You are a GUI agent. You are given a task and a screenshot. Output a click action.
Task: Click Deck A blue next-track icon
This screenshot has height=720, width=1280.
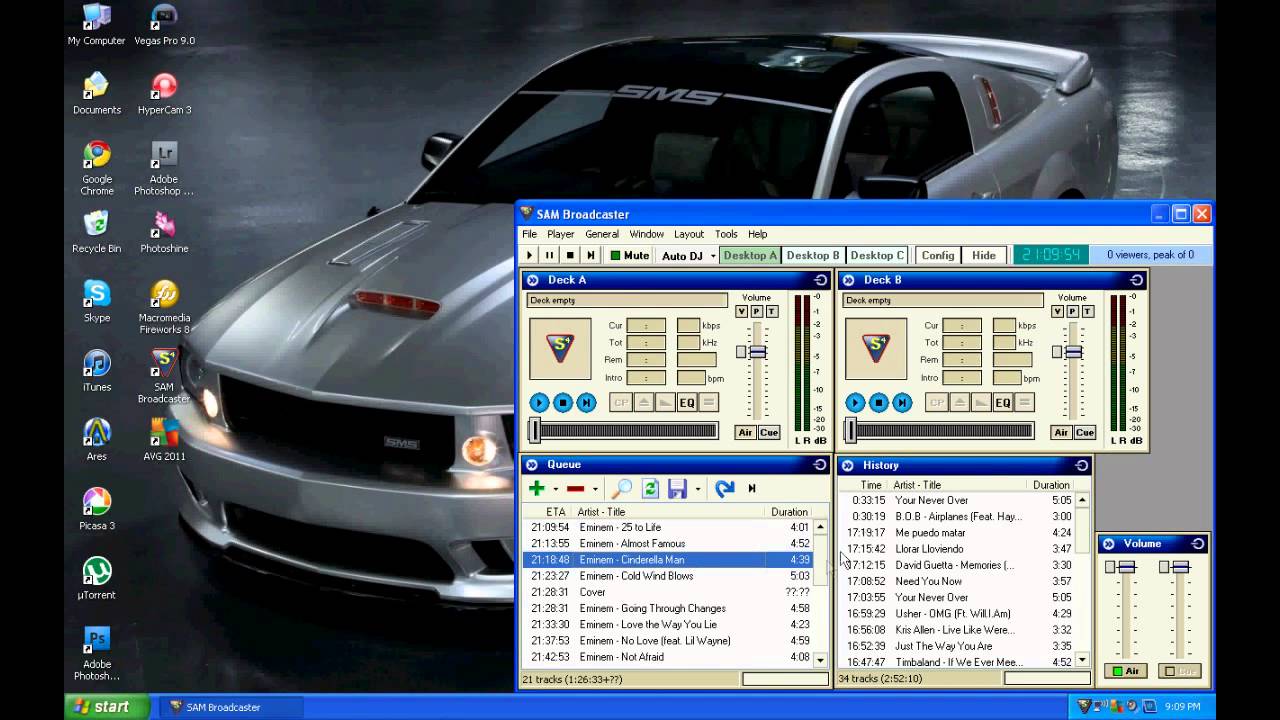pos(587,403)
